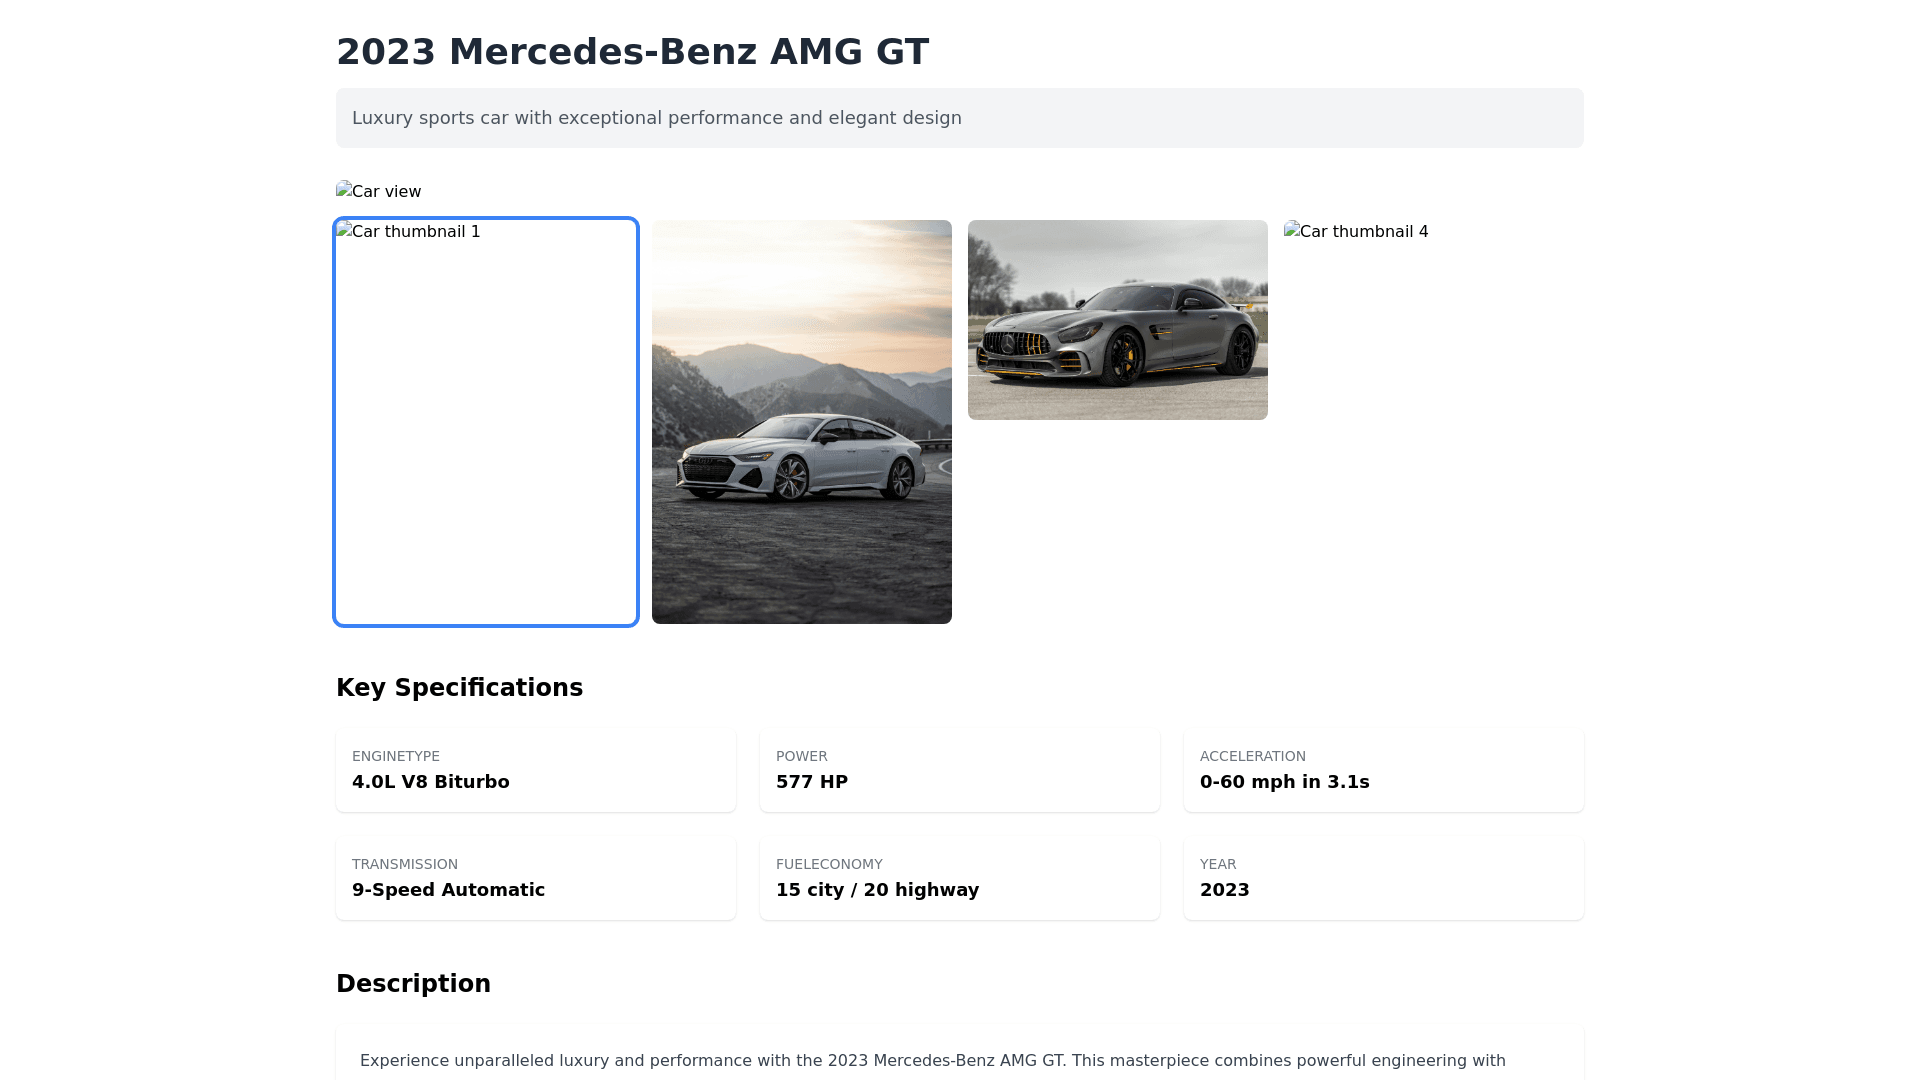1920x1080 pixels.
Task: Select the Year 2023 specification card
Action: pos(1384,878)
